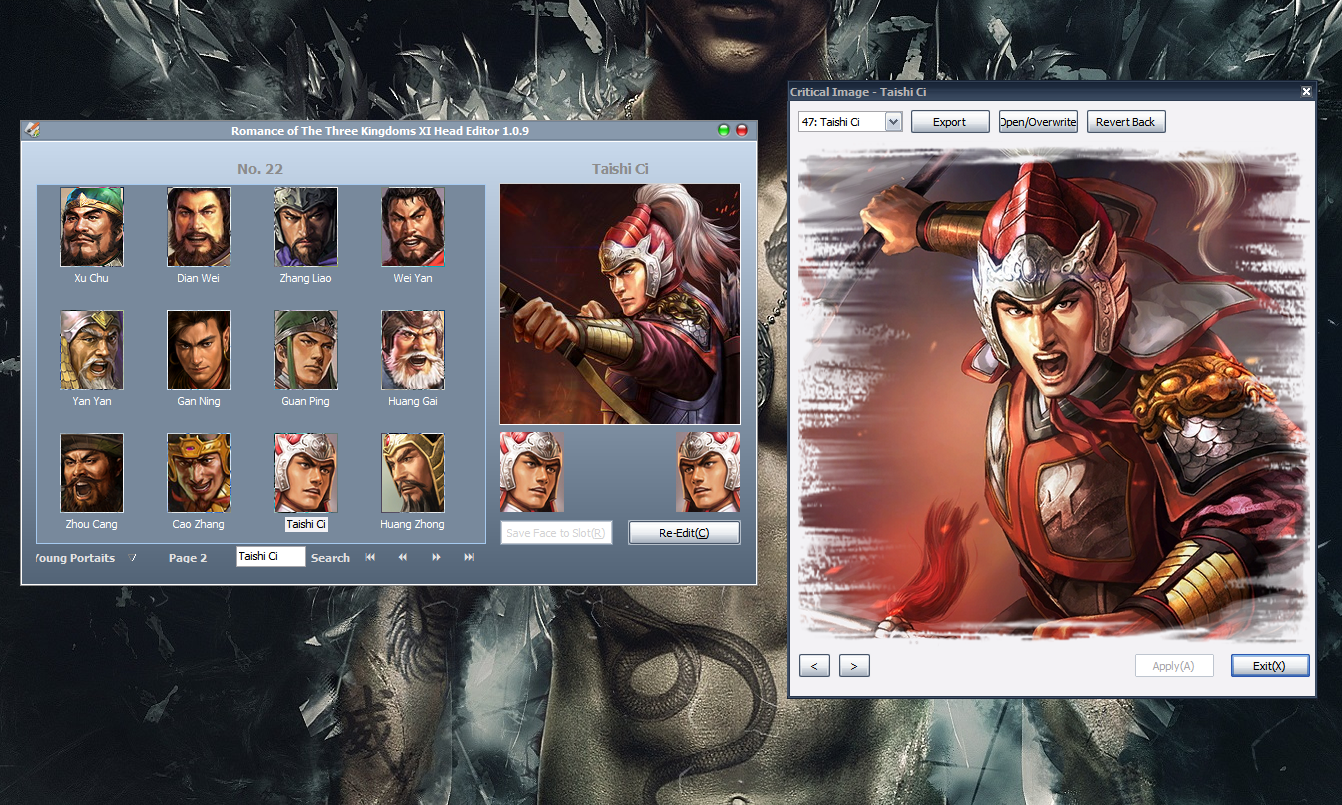Click Search label in Head Editor
The image size is (1342, 805).
[x=330, y=558]
